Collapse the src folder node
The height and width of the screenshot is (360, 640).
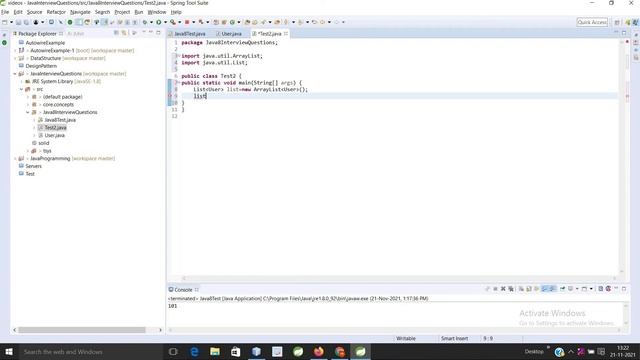click(x=22, y=89)
